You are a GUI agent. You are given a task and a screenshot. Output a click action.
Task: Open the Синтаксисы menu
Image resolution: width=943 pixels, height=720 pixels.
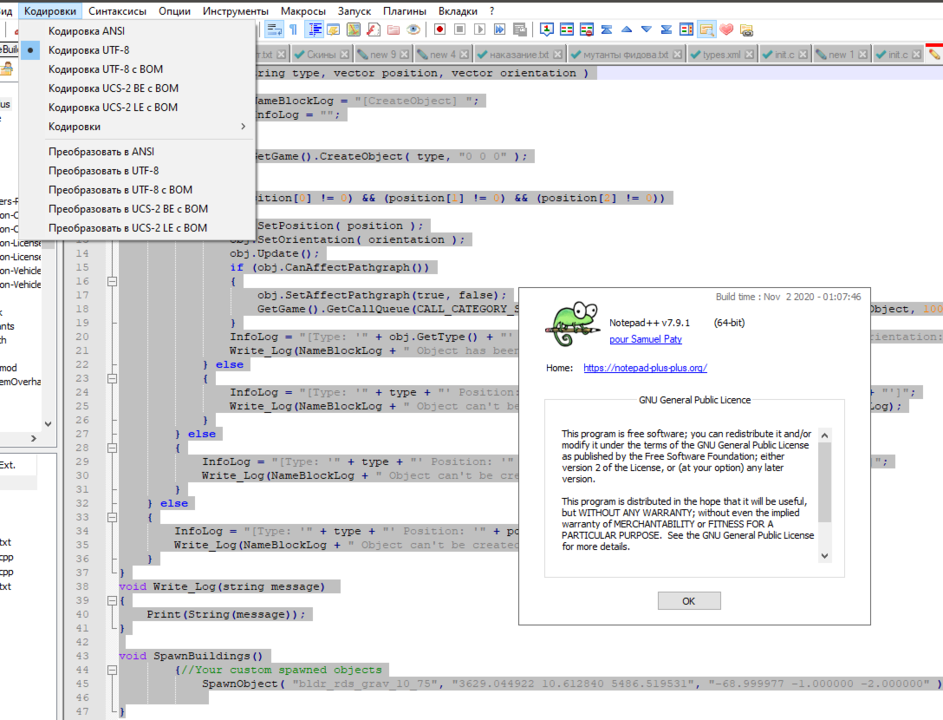tap(117, 11)
